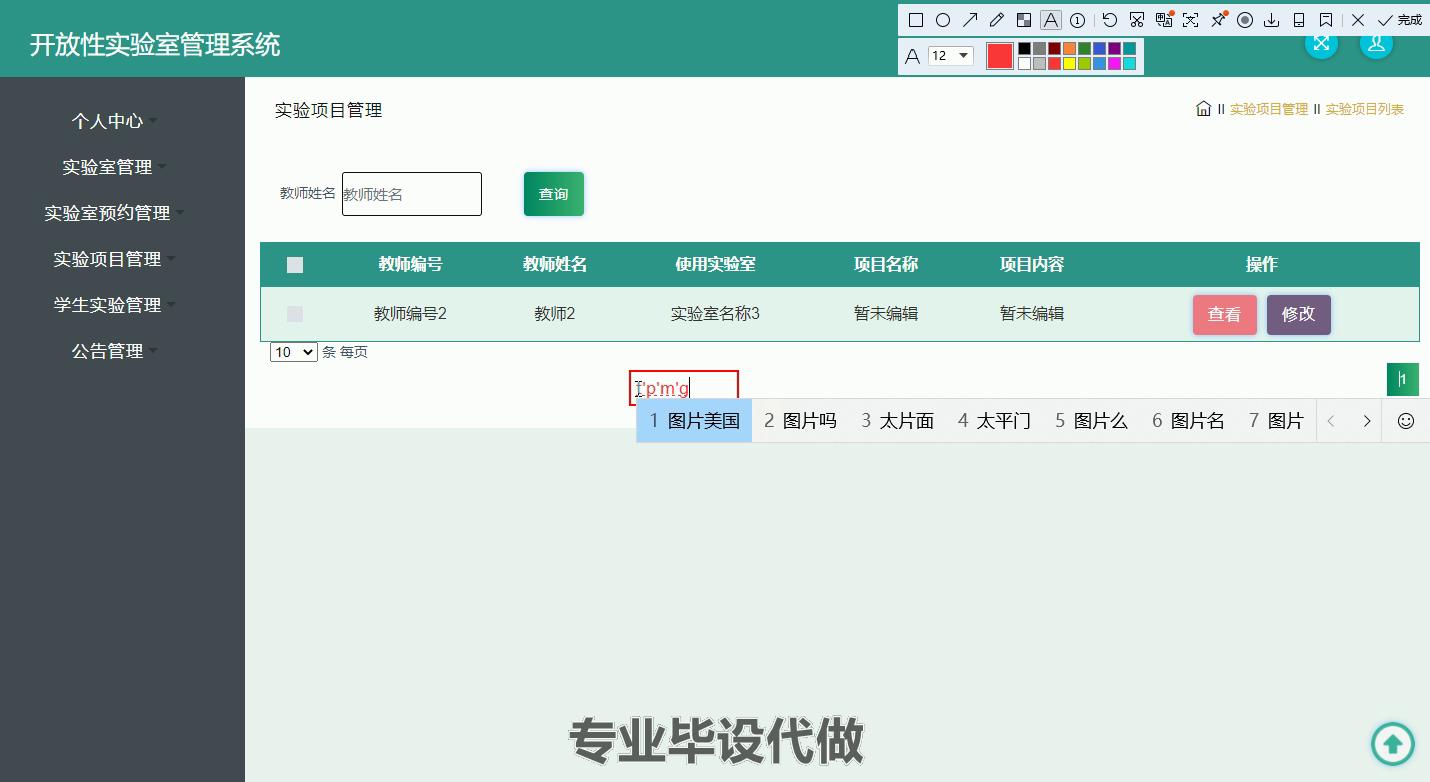
Task: Pin the screenshot to screen
Action: pyautogui.click(x=1218, y=19)
